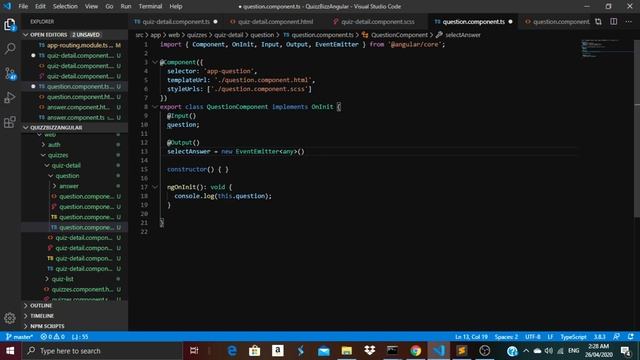Select the TypeScript language mode

tap(573, 337)
